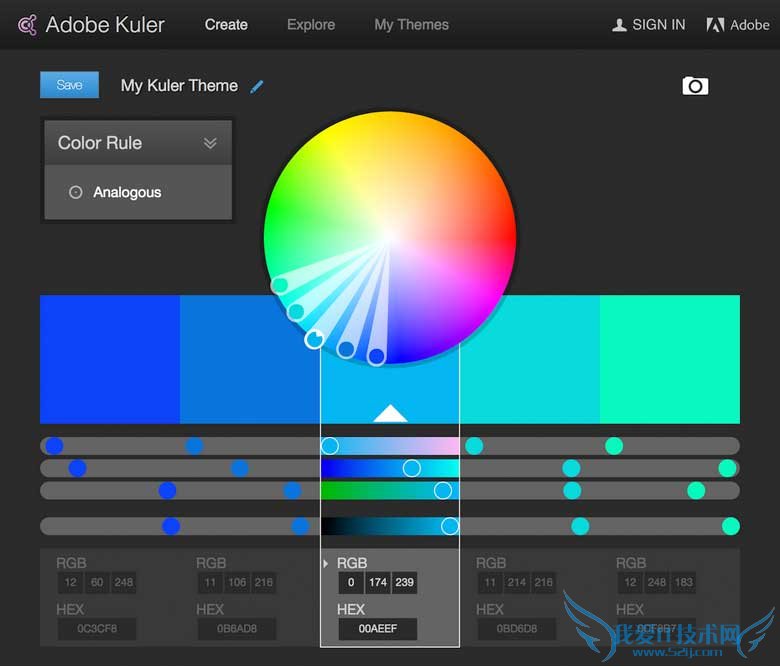Click the pencil icon to rename theme
This screenshot has width=780, height=667.
tap(257, 87)
